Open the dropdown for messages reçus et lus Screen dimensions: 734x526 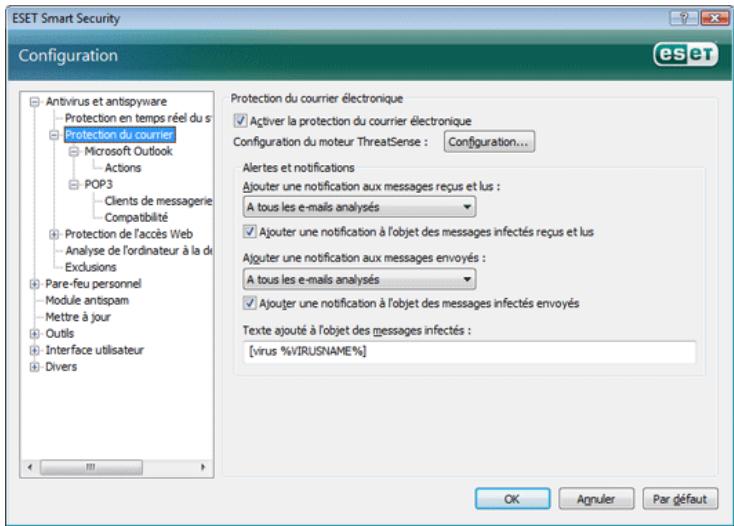point(360,207)
